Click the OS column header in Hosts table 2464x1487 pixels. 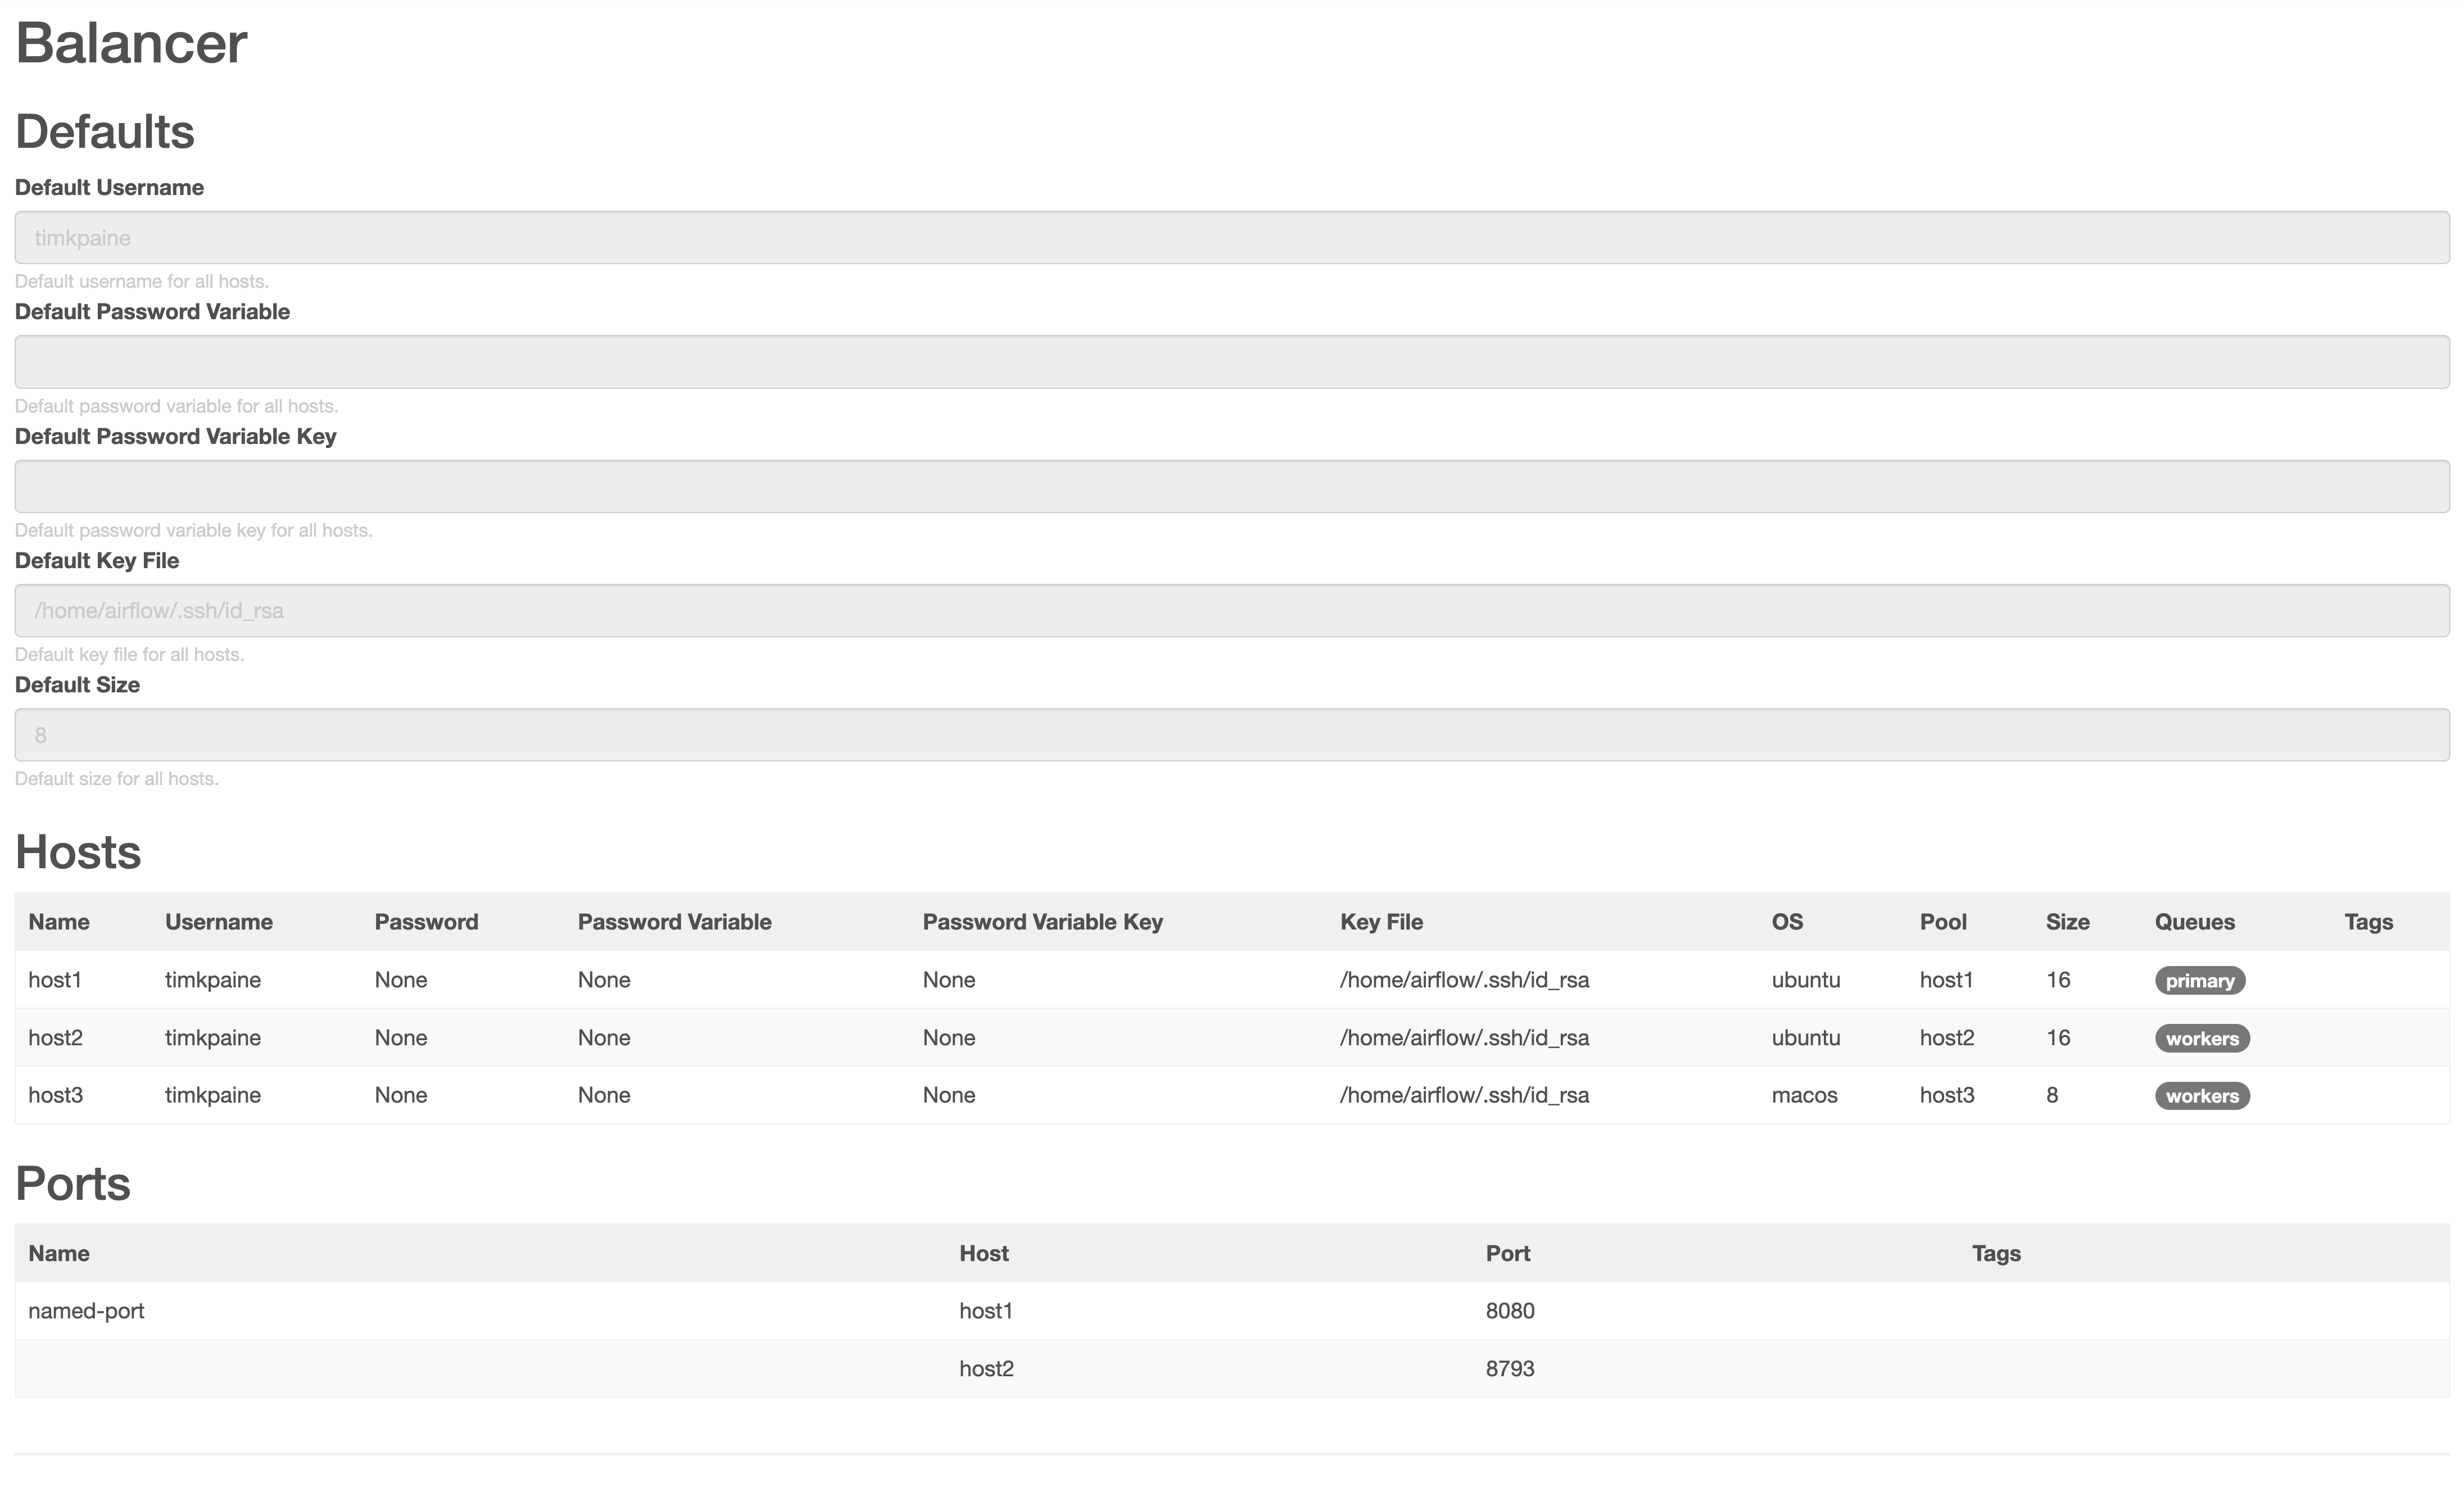point(1788,921)
